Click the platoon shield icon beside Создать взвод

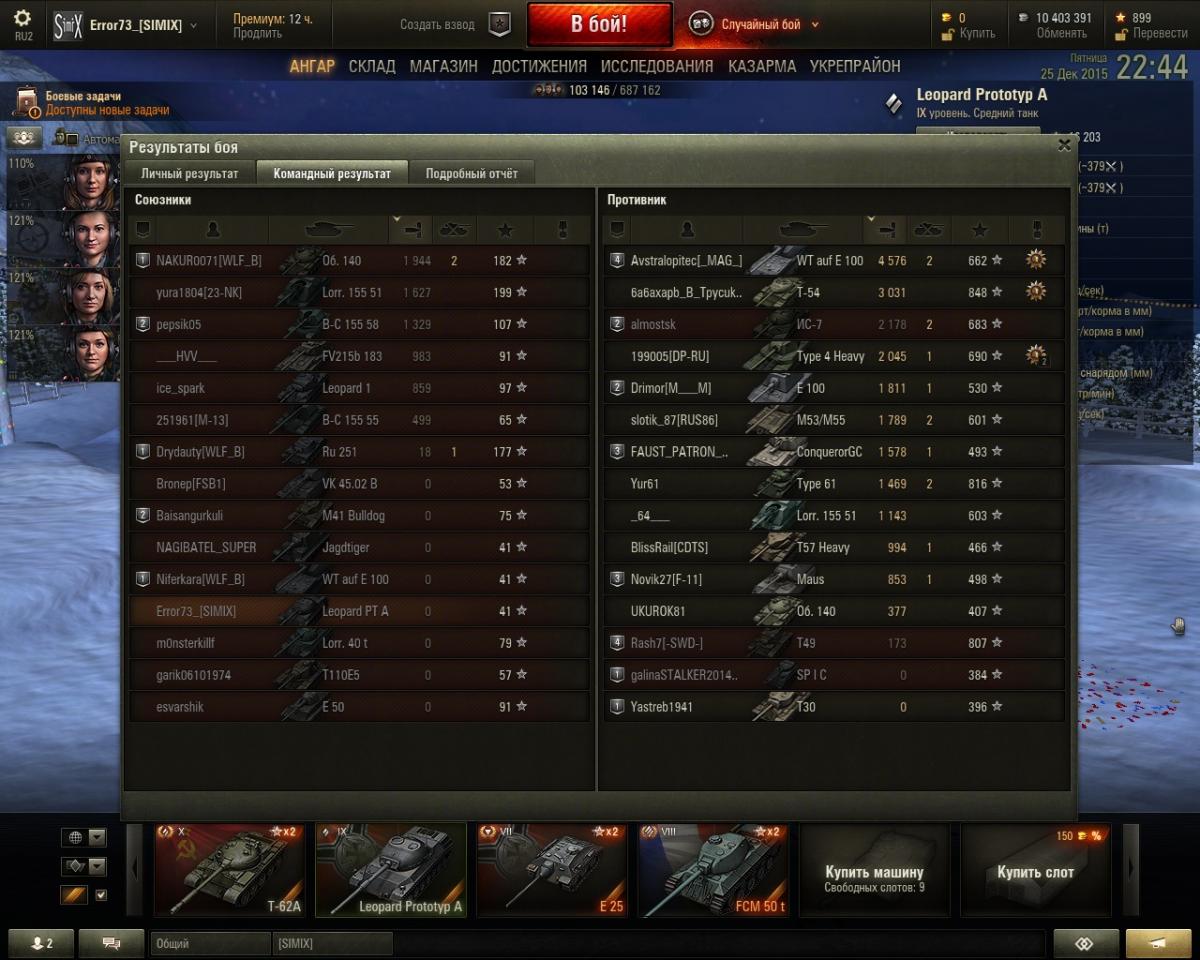tap(500, 24)
